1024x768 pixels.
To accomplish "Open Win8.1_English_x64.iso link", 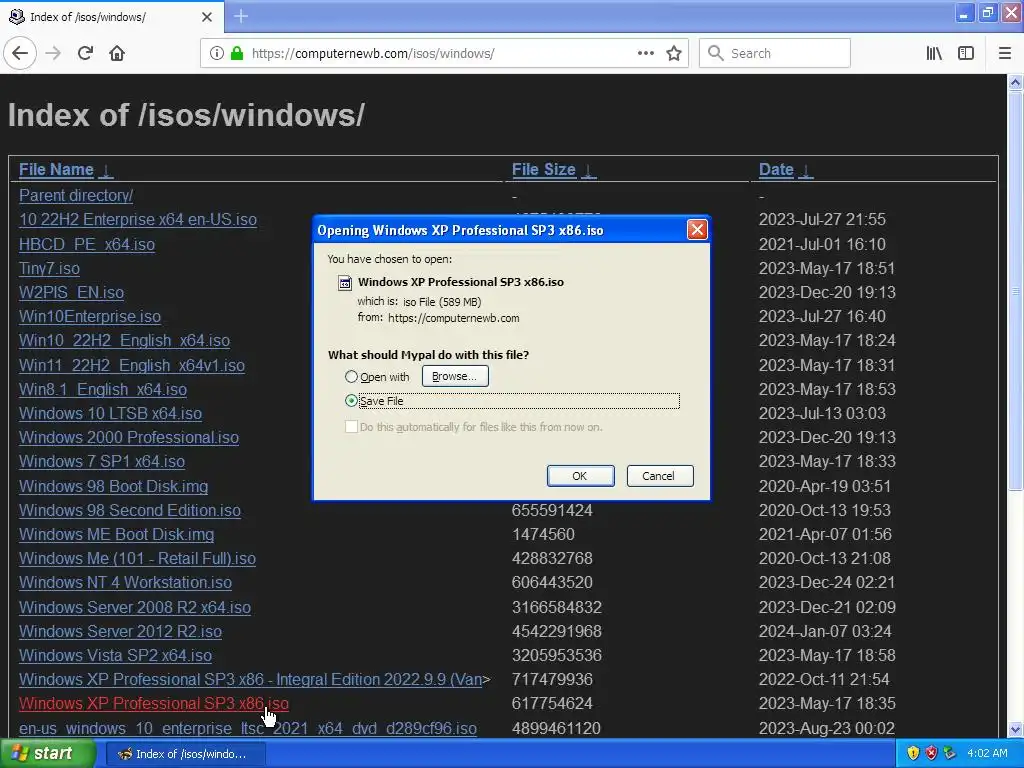I will pyautogui.click(x=103, y=390).
